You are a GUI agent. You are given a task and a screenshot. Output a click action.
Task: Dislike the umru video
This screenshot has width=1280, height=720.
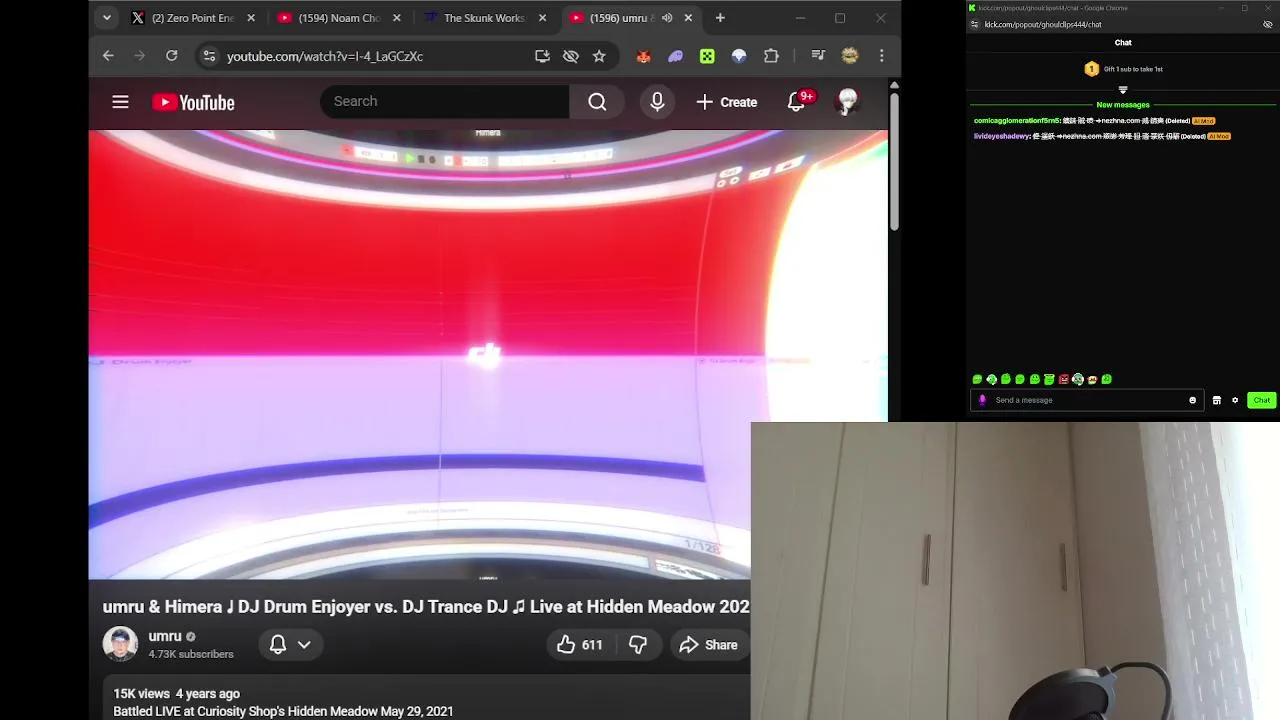point(638,645)
